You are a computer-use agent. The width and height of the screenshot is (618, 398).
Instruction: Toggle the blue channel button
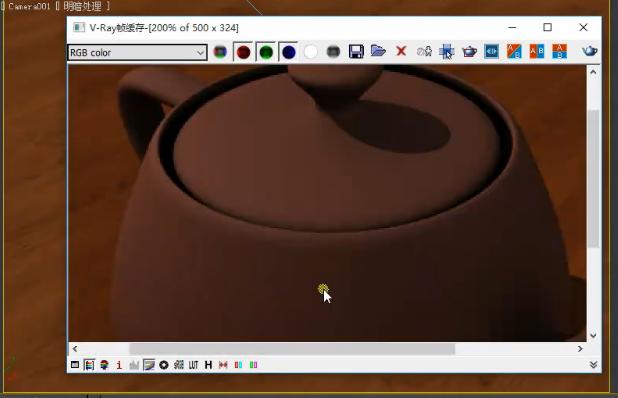pyautogui.click(x=289, y=52)
